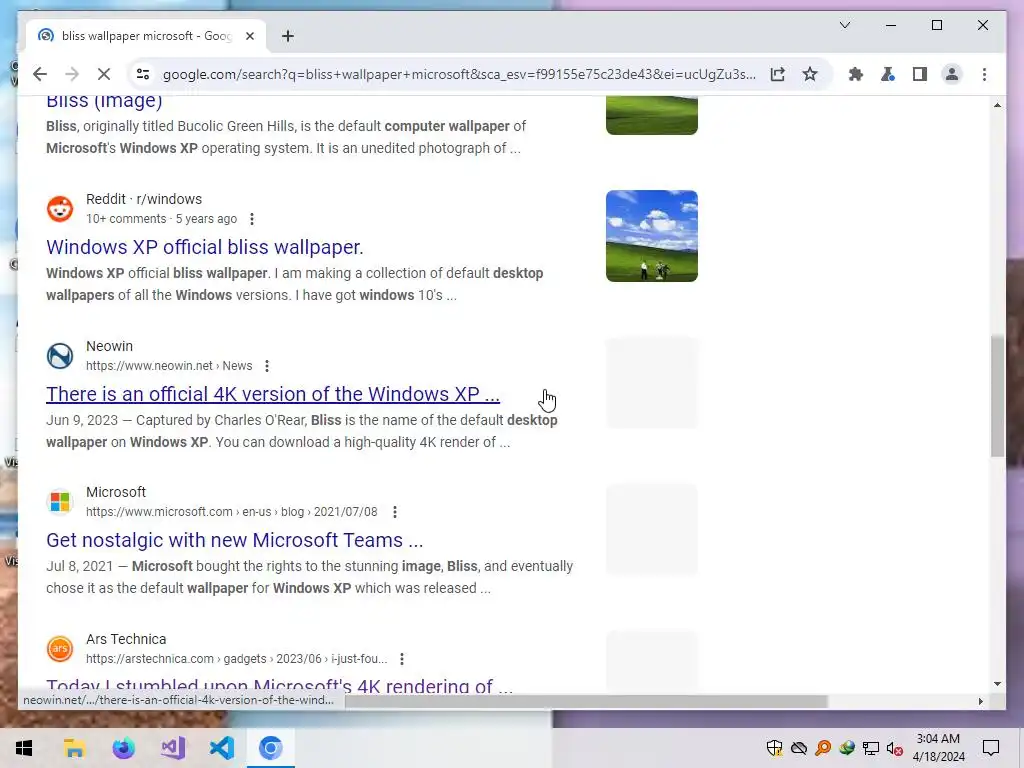Image resolution: width=1024 pixels, height=768 pixels.
Task: Close the bliss wallpaper search tab
Action: pyautogui.click(x=249, y=36)
